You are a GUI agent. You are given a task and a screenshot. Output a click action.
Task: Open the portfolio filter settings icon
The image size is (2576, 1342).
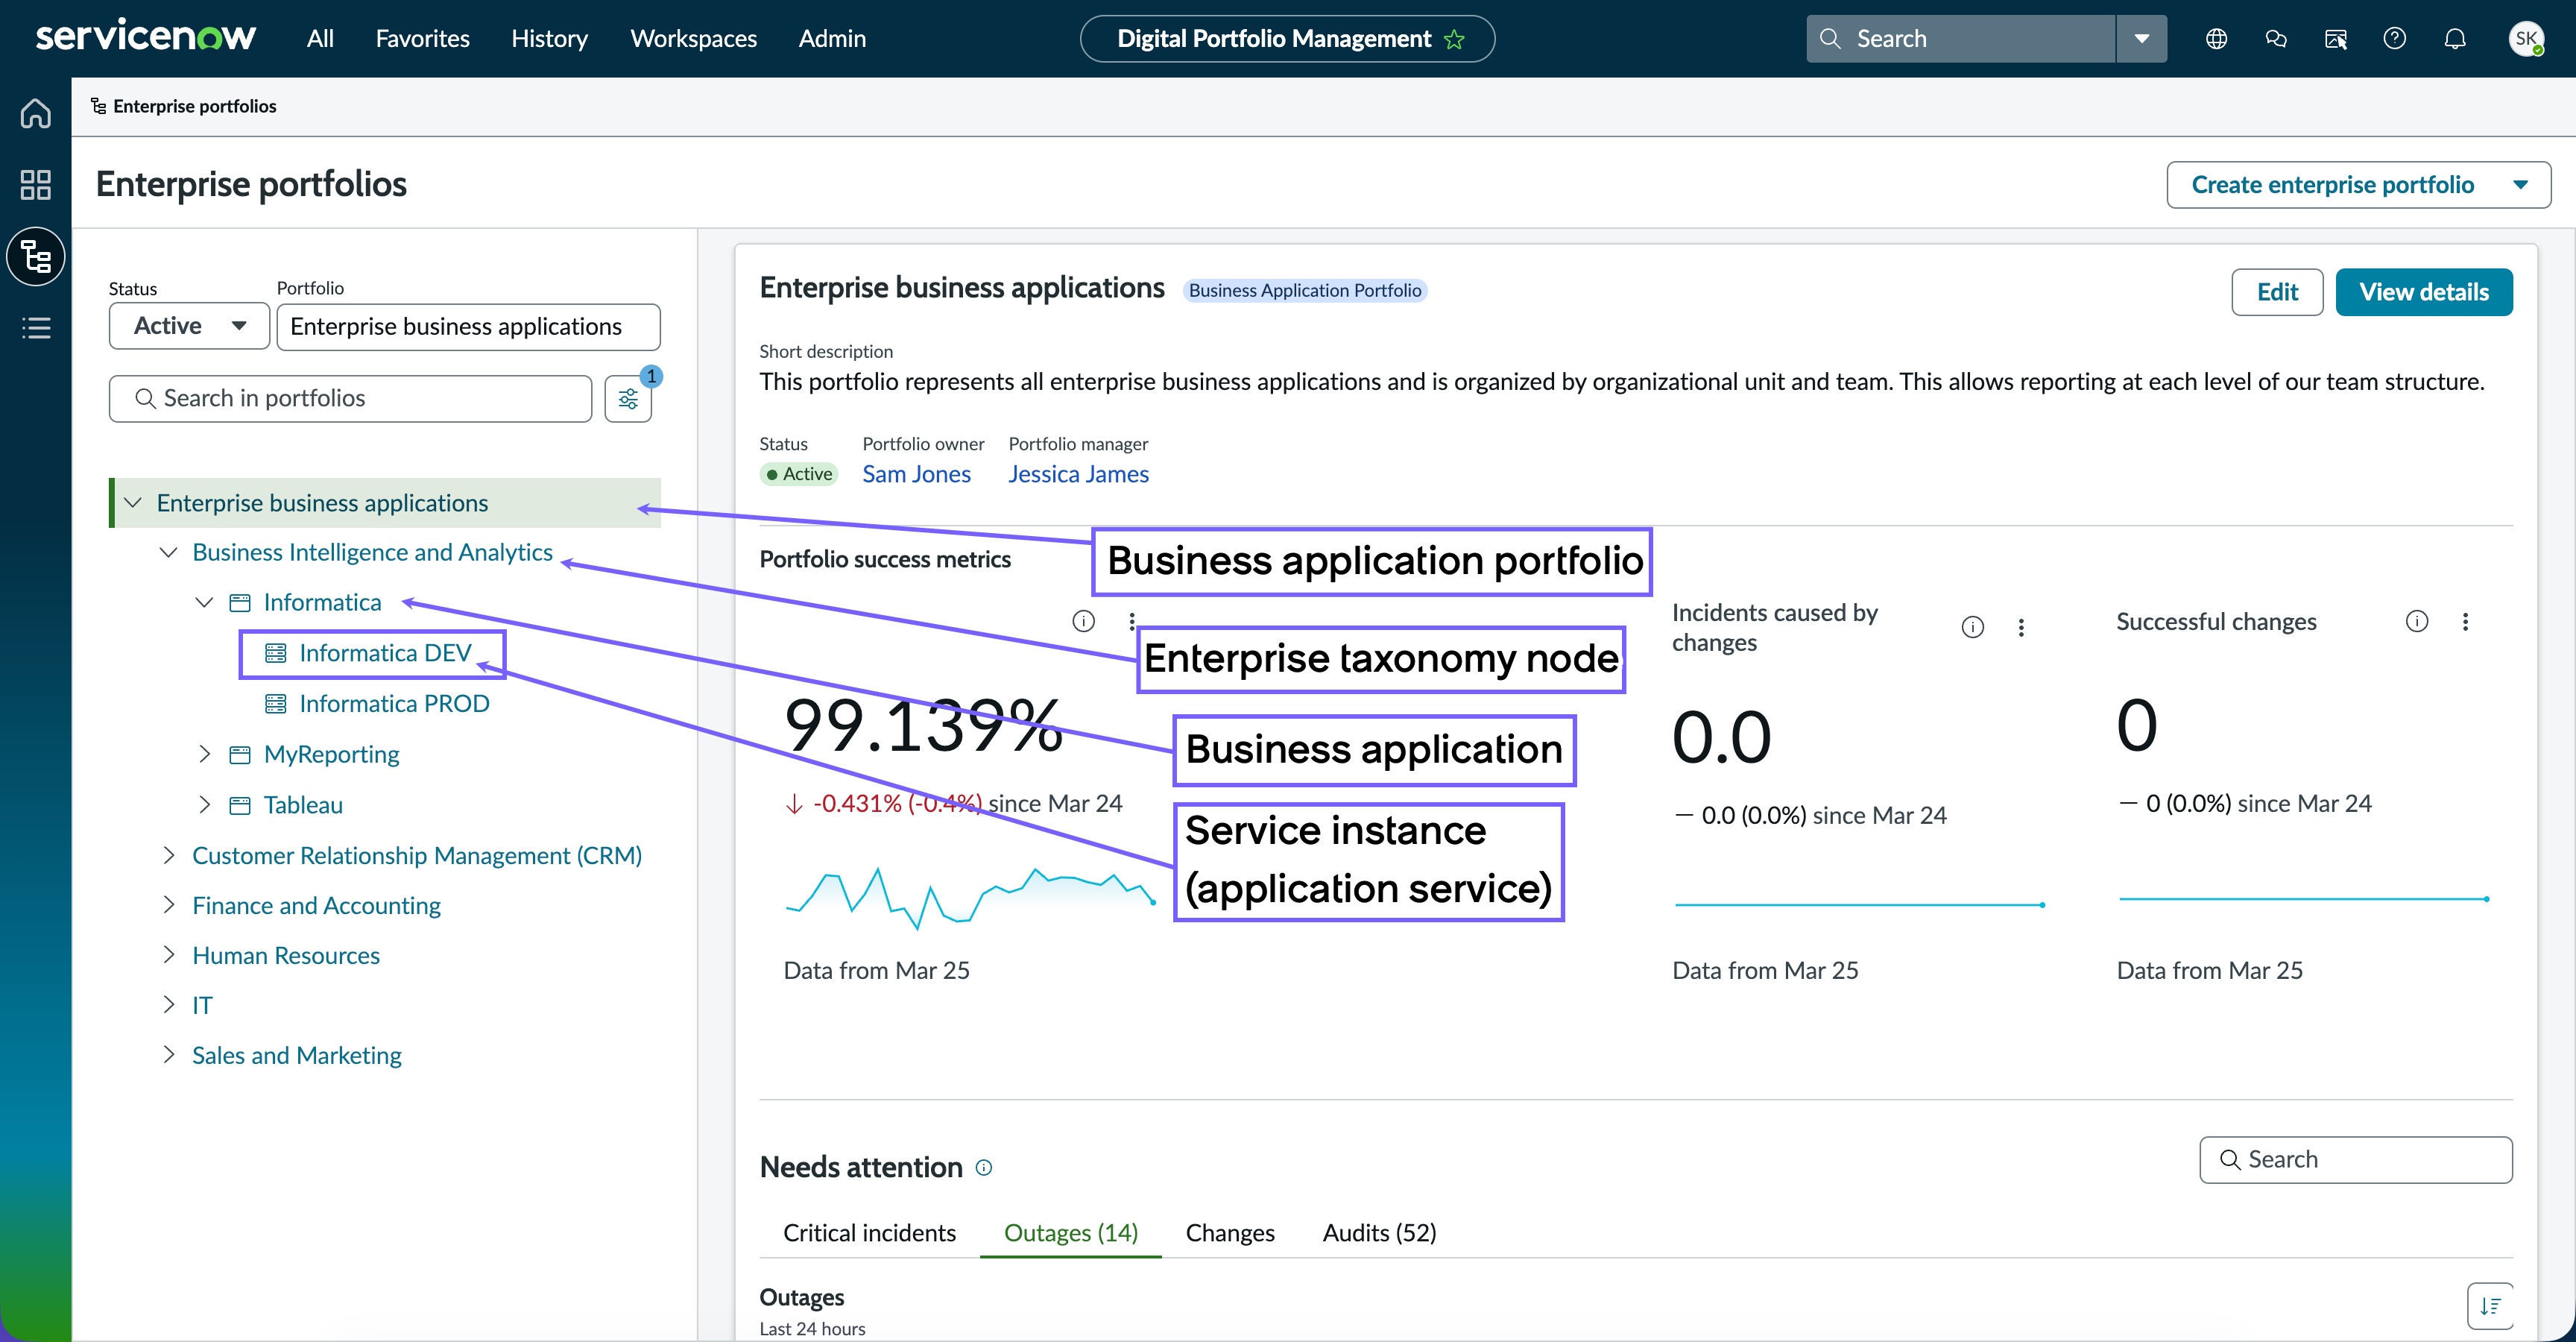pyautogui.click(x=628, y=399)
